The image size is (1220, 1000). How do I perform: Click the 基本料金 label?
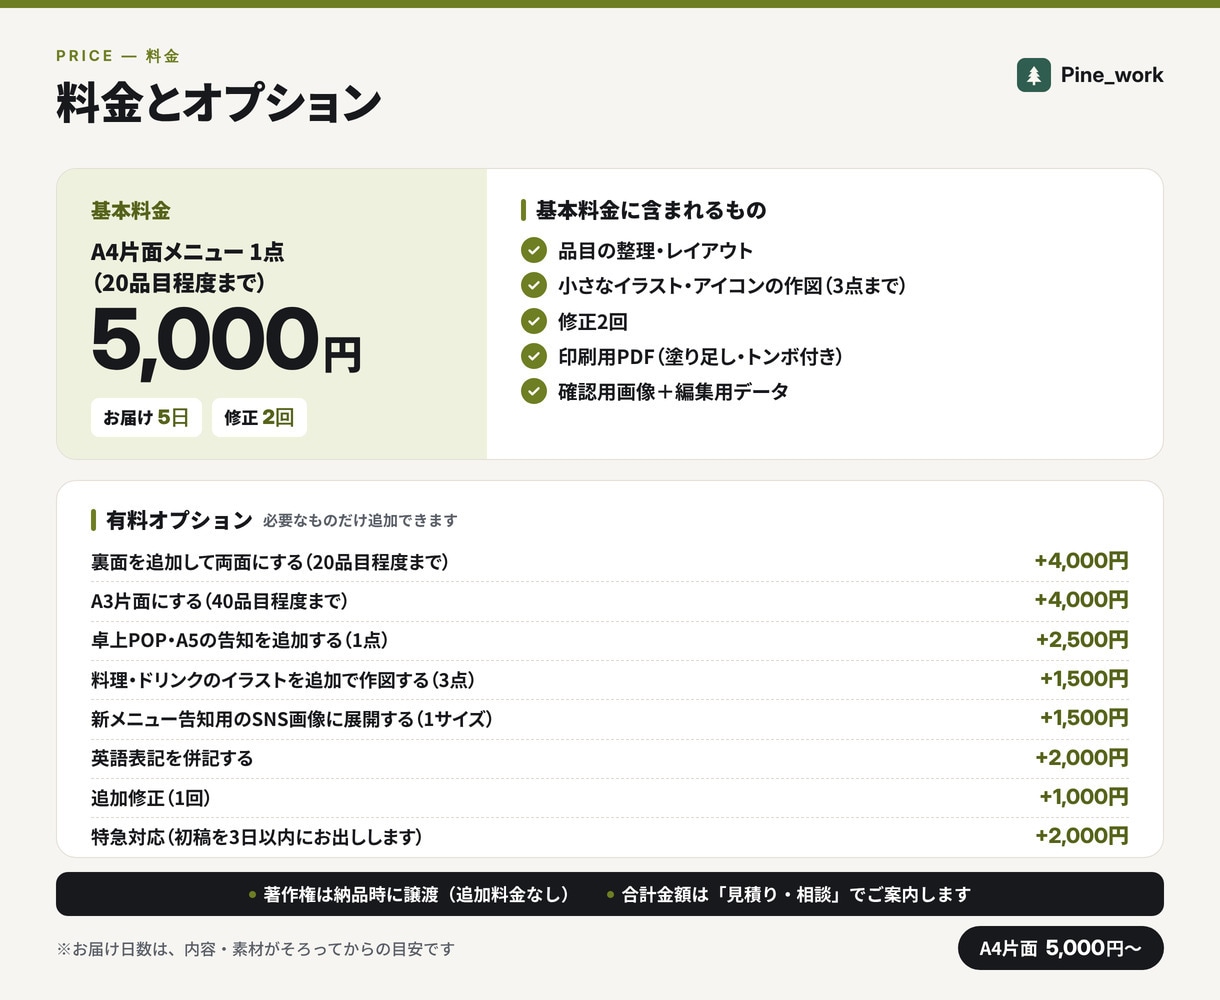tap(130, 211)
